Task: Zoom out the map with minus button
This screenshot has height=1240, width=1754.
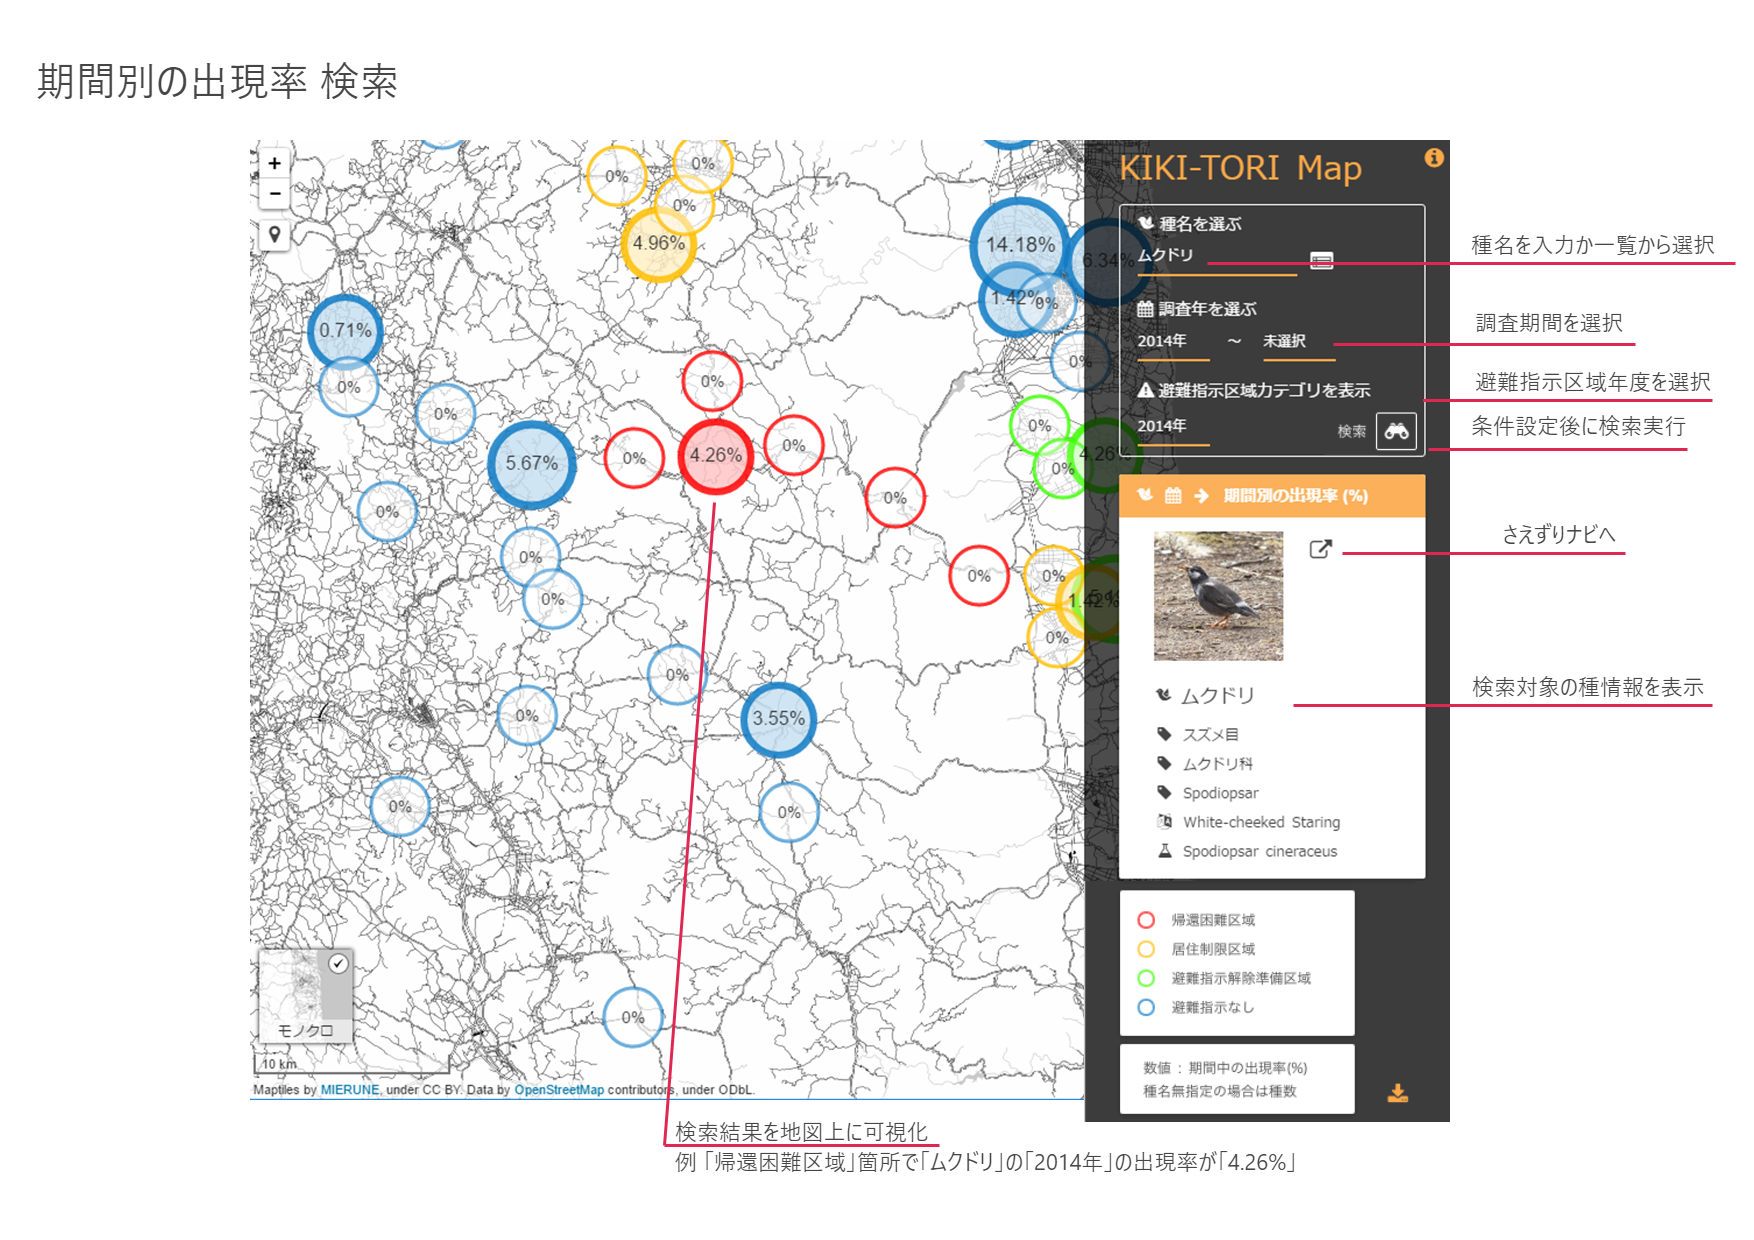Action: [274, 193]
